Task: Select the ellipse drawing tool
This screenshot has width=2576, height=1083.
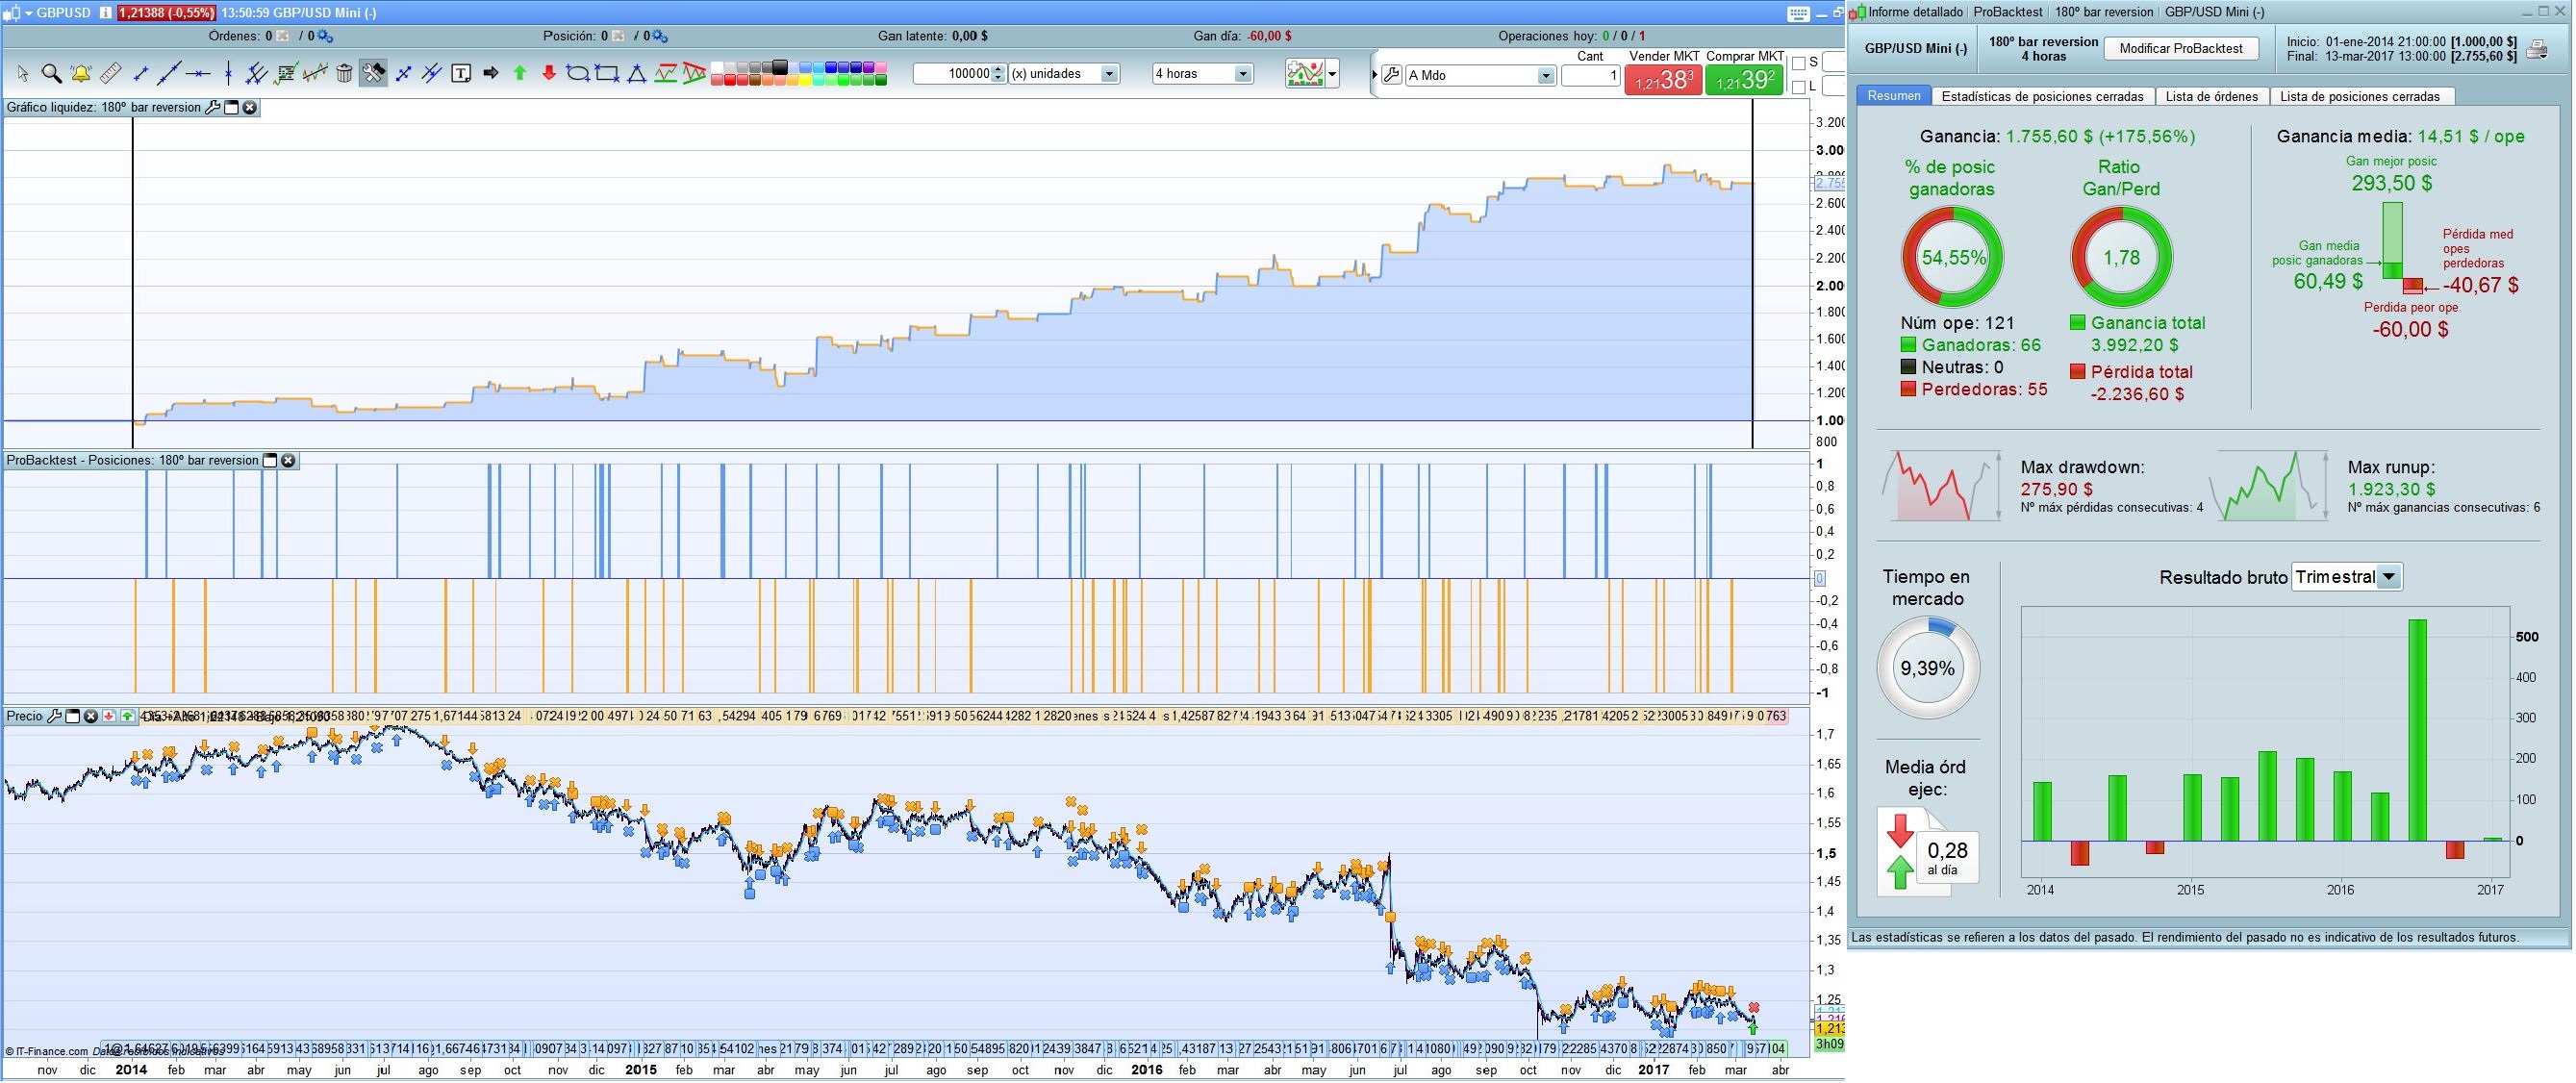Action: [578, 73]
